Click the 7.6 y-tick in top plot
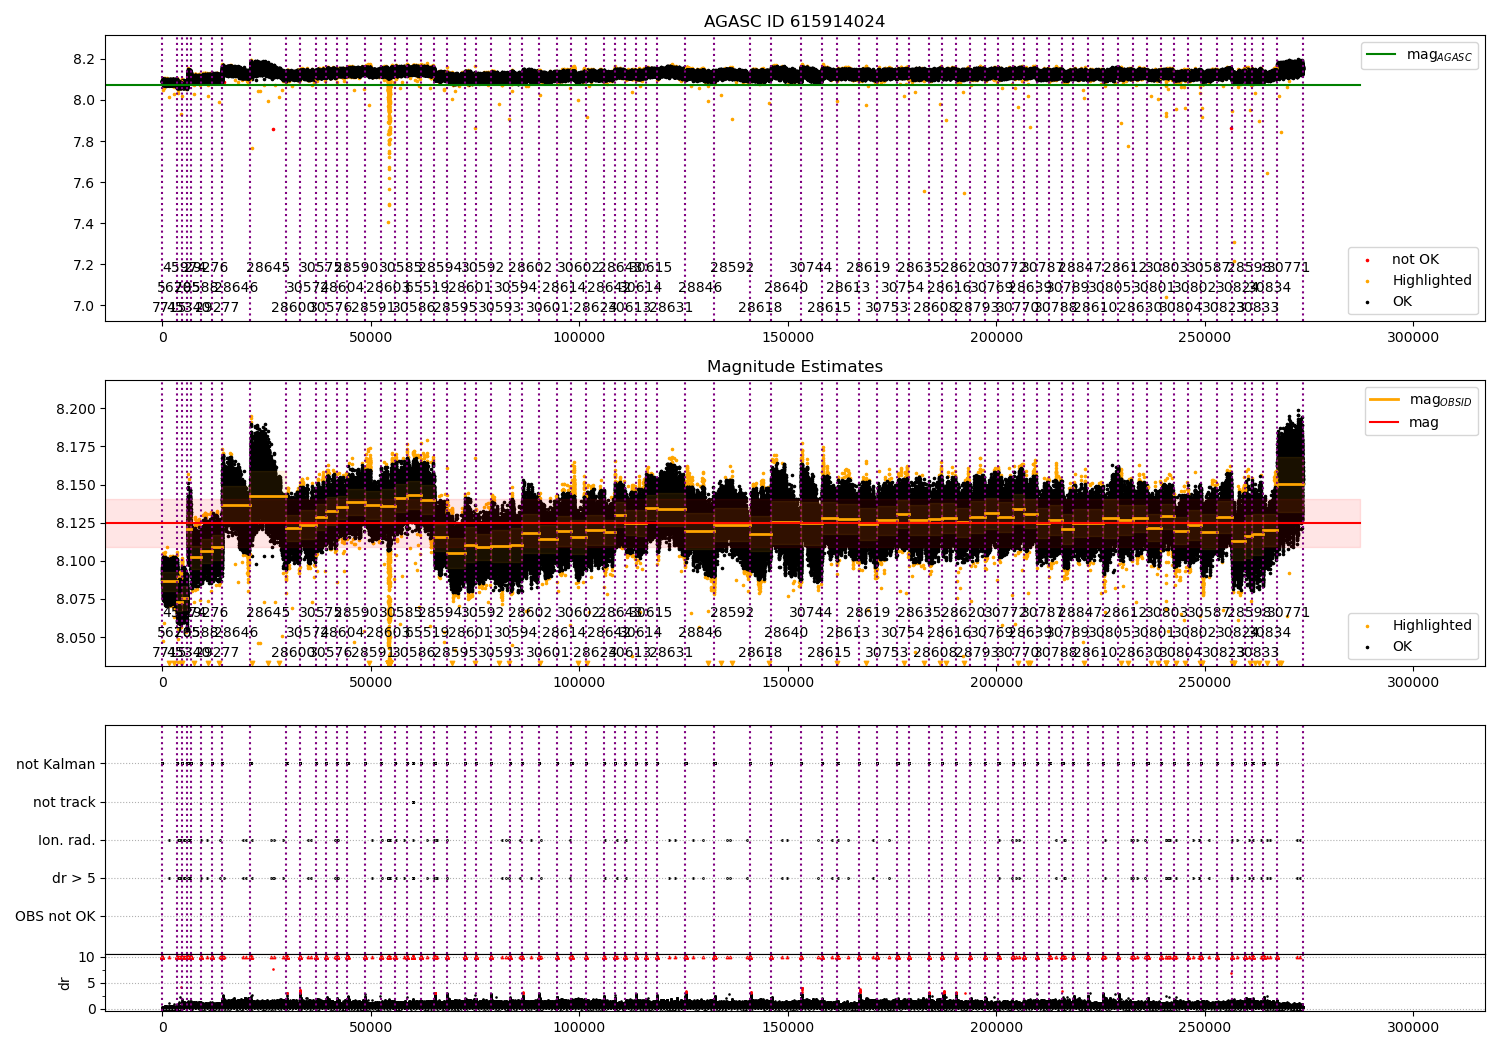The image size is (1500, 1050). point(84,183)
